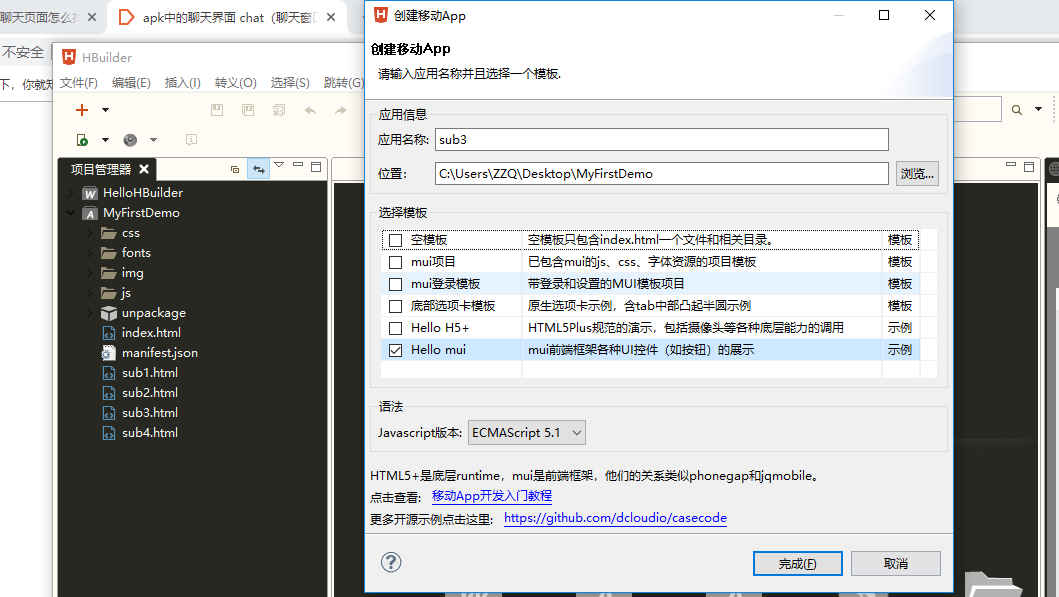Click the 完成(F) finish button

click(x=798, y=563)
